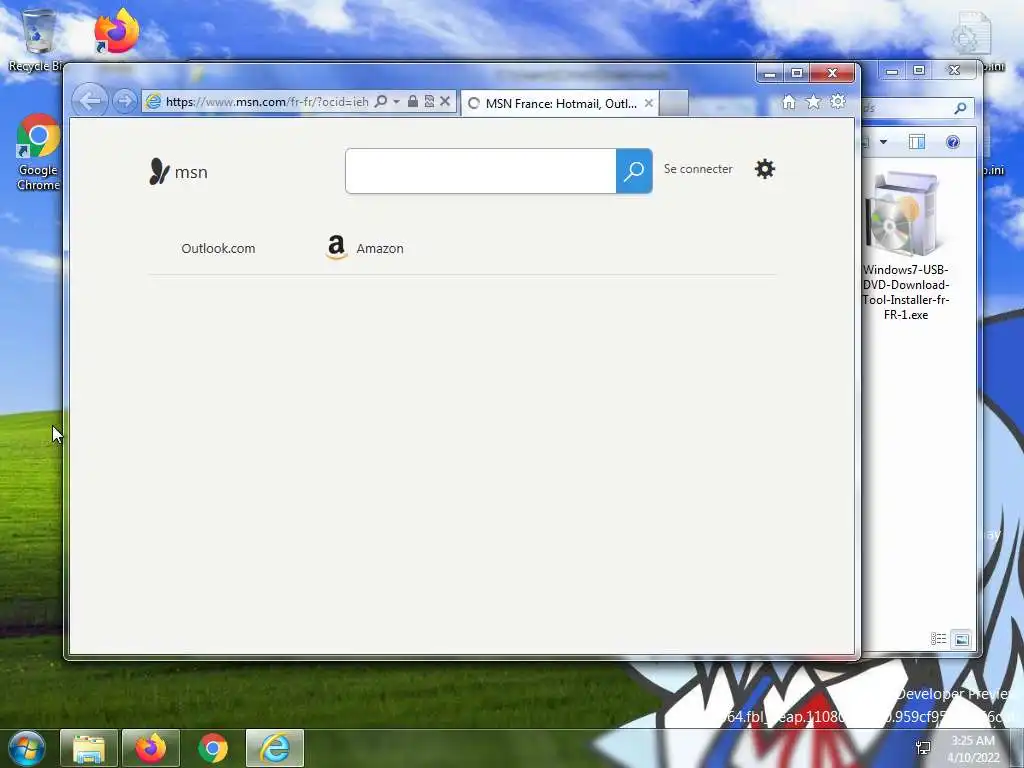Screen dimensions: 1024x768
Task: Open the Internet Explorer home page icon
Action: pyautogui.click(x=789, y=102)
